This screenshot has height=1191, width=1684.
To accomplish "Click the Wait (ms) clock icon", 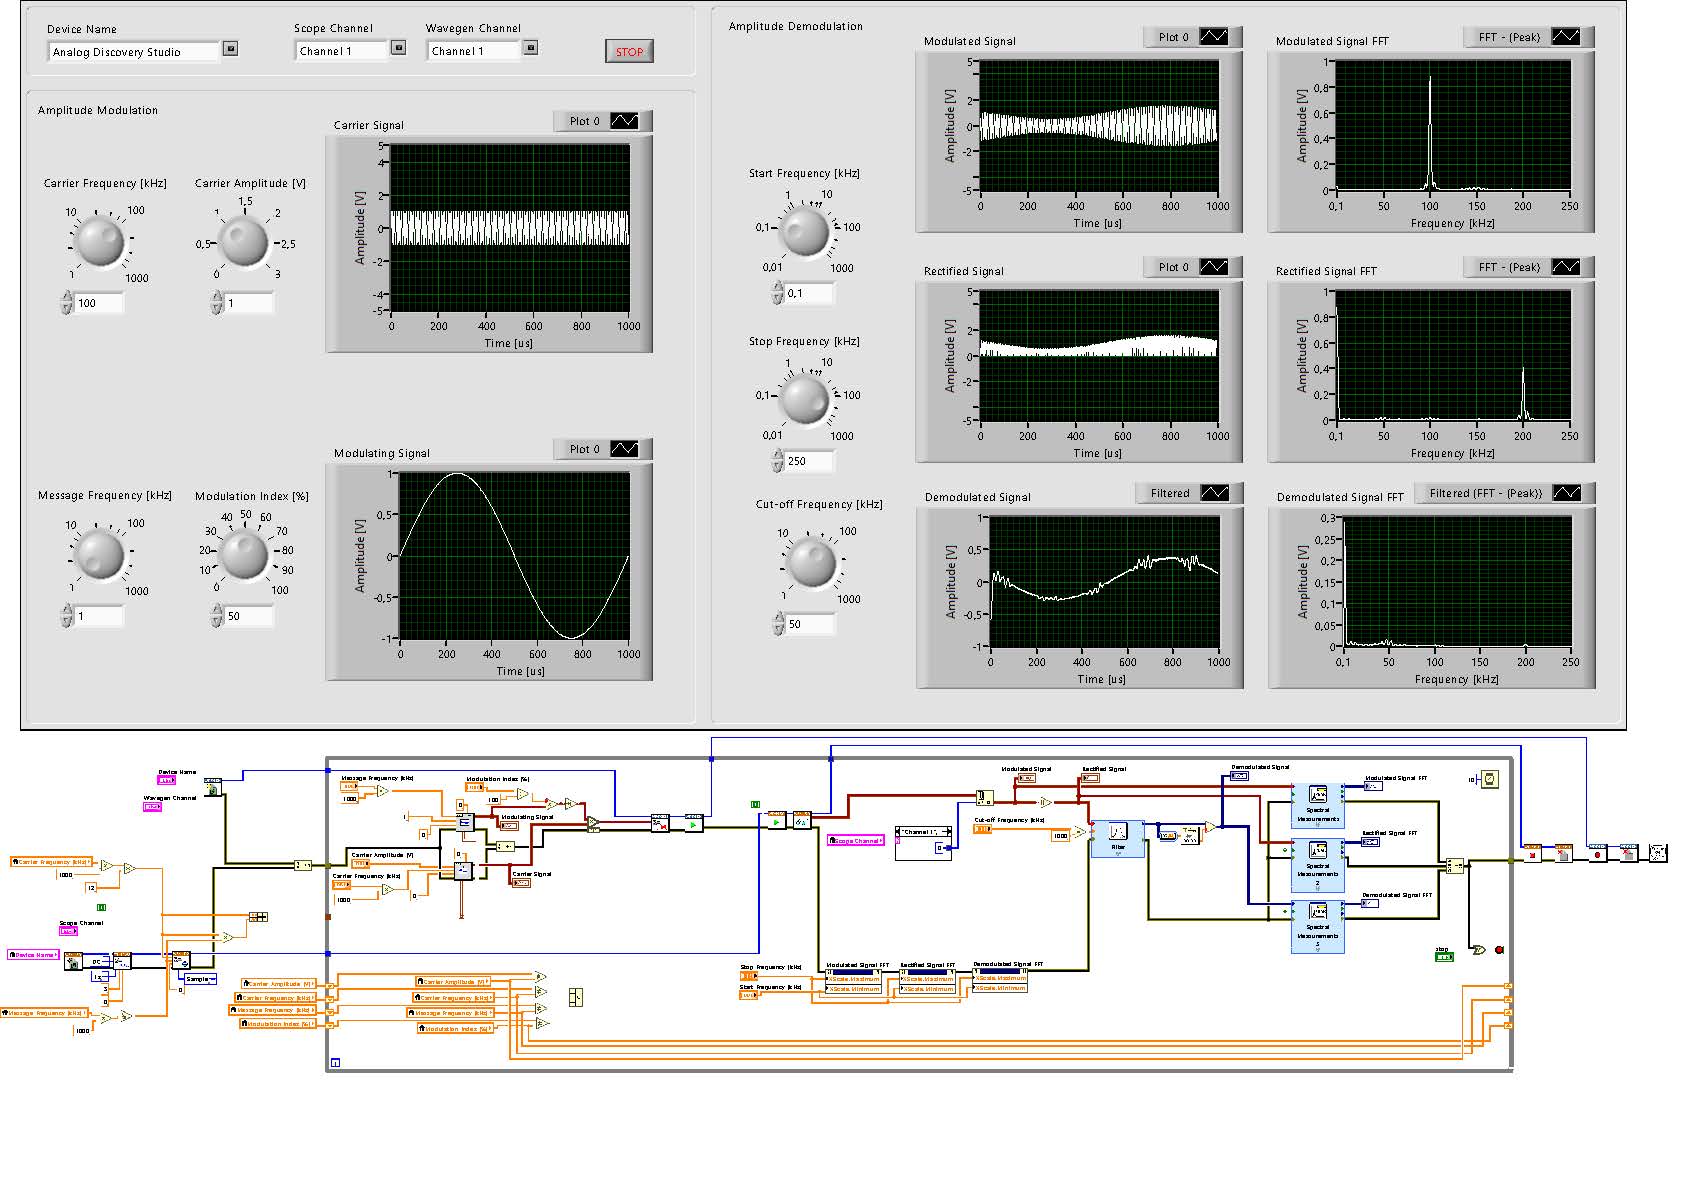I will pos(1489,779).
